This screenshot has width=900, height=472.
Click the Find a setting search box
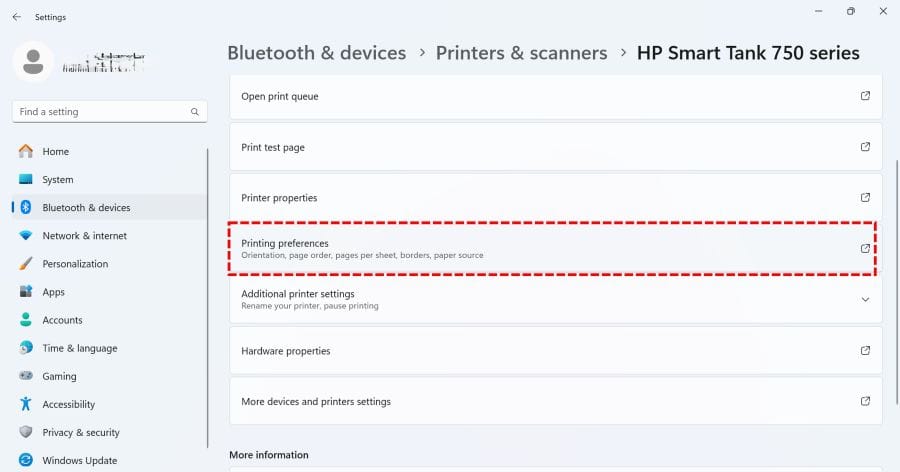[100, 112]
